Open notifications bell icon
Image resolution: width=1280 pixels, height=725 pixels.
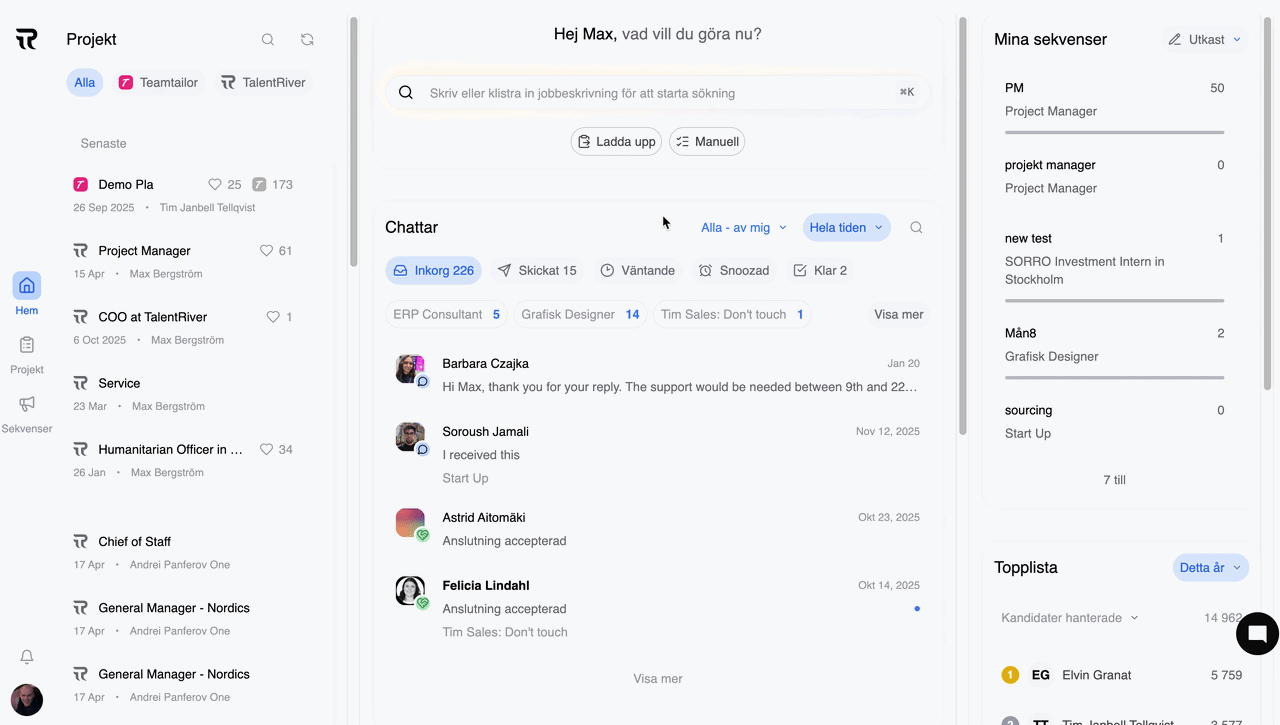click(x=27, y=657)
